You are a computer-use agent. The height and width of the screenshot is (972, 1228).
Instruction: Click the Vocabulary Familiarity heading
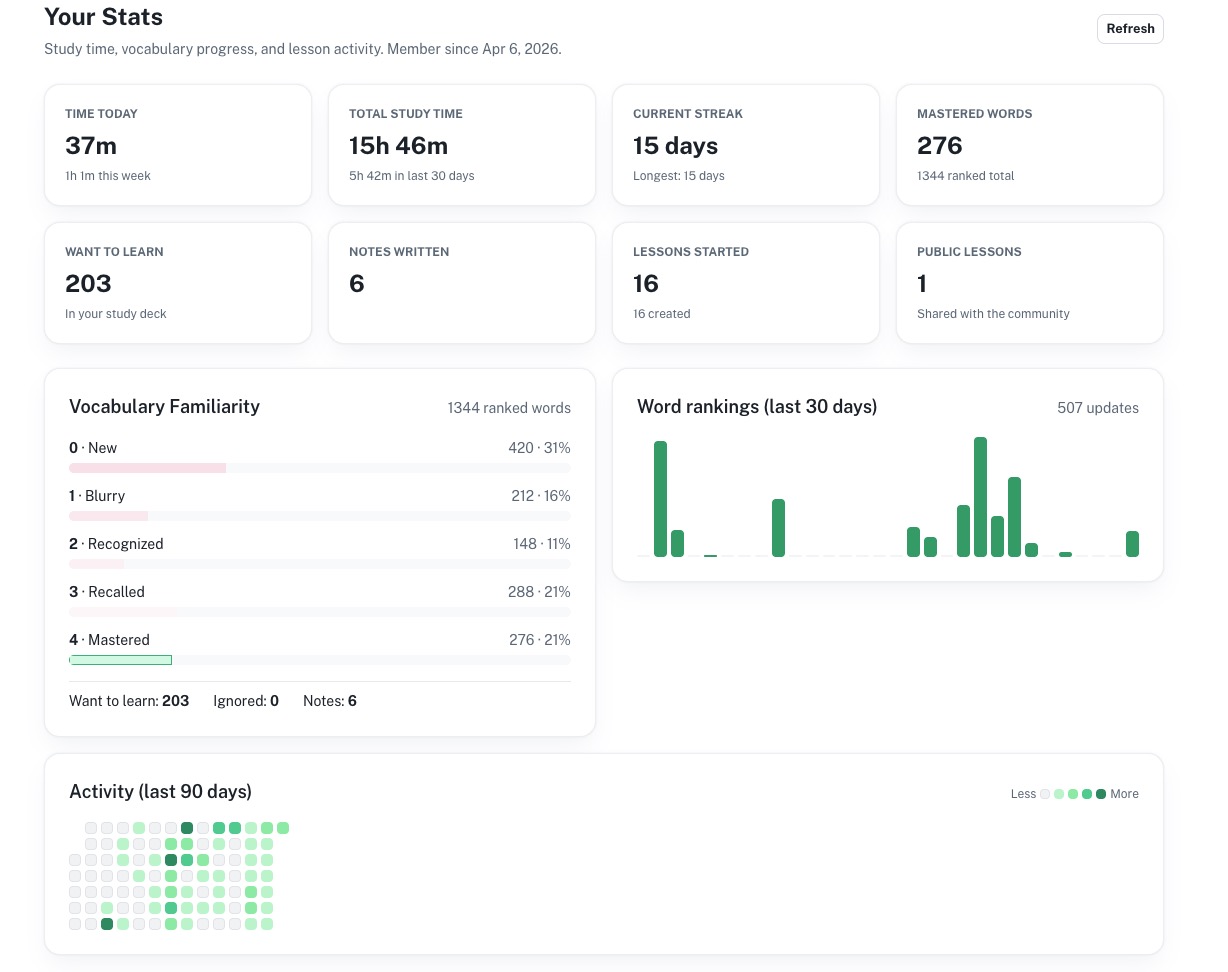(x=164, y=406)
